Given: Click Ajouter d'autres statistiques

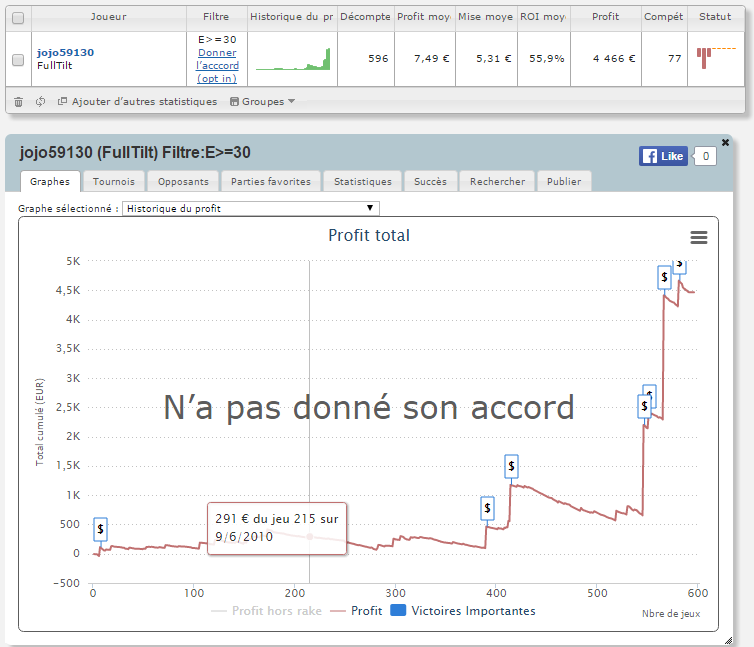Looking at the screenshot, I should click(138, 101).
